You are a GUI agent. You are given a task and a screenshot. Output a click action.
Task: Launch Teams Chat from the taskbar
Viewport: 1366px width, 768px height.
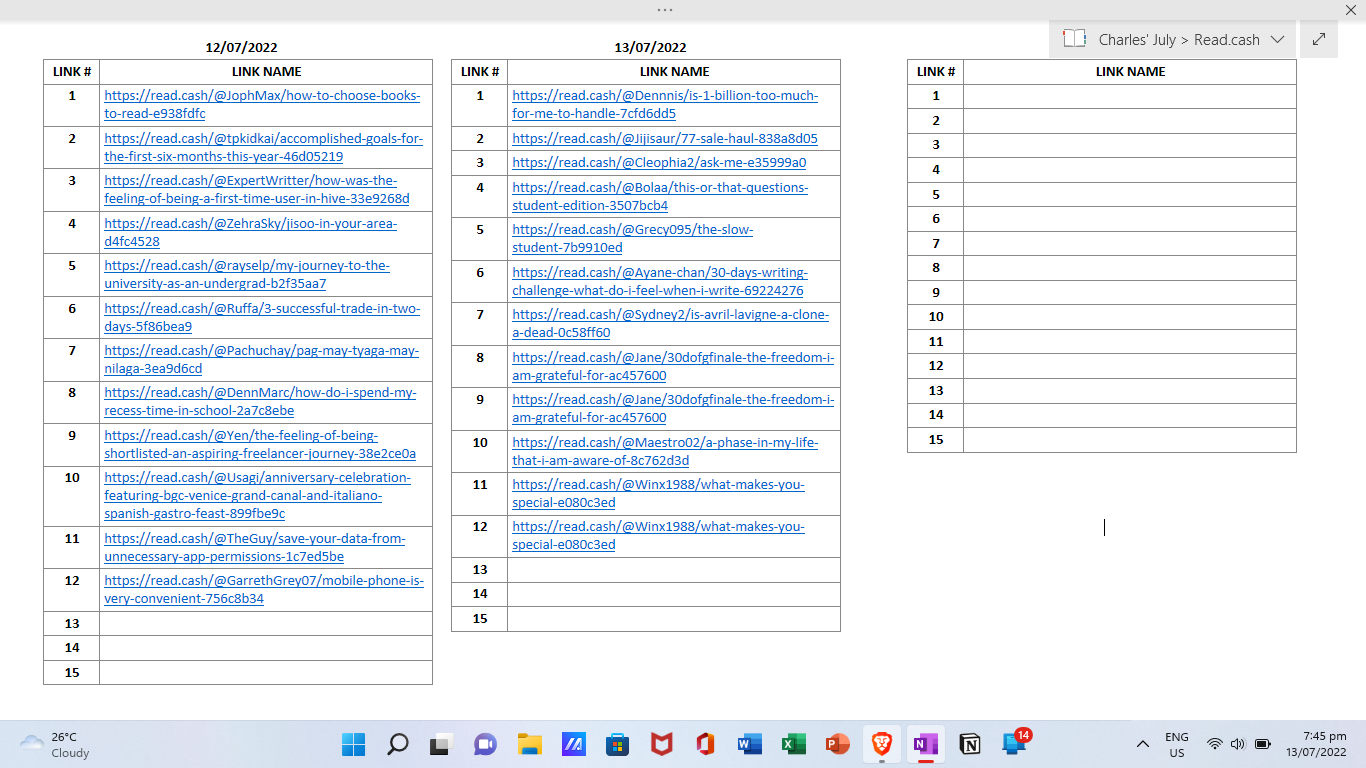(485, 744)
